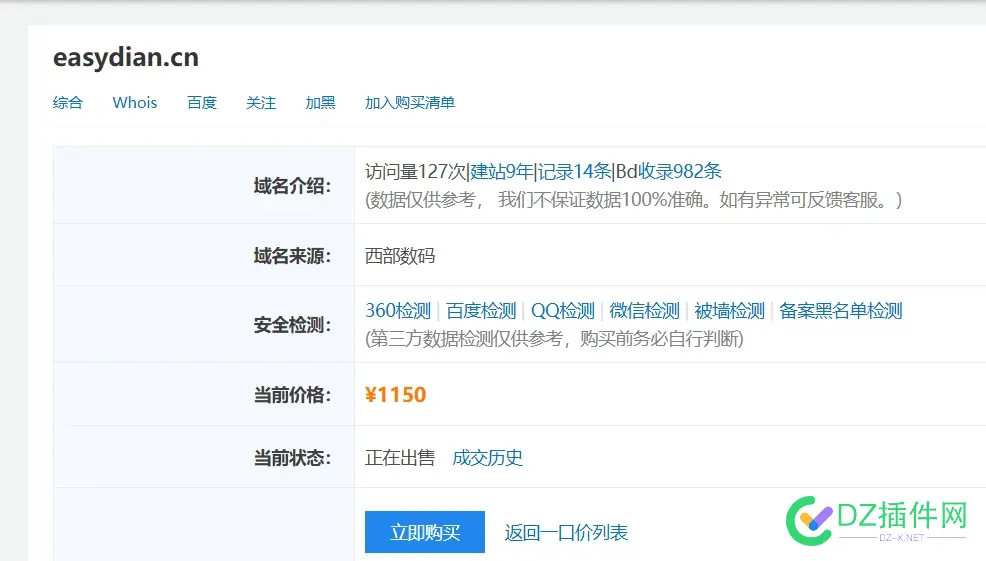View 成交历史 transaction history
986x561 pixels.
pos(487,458)
